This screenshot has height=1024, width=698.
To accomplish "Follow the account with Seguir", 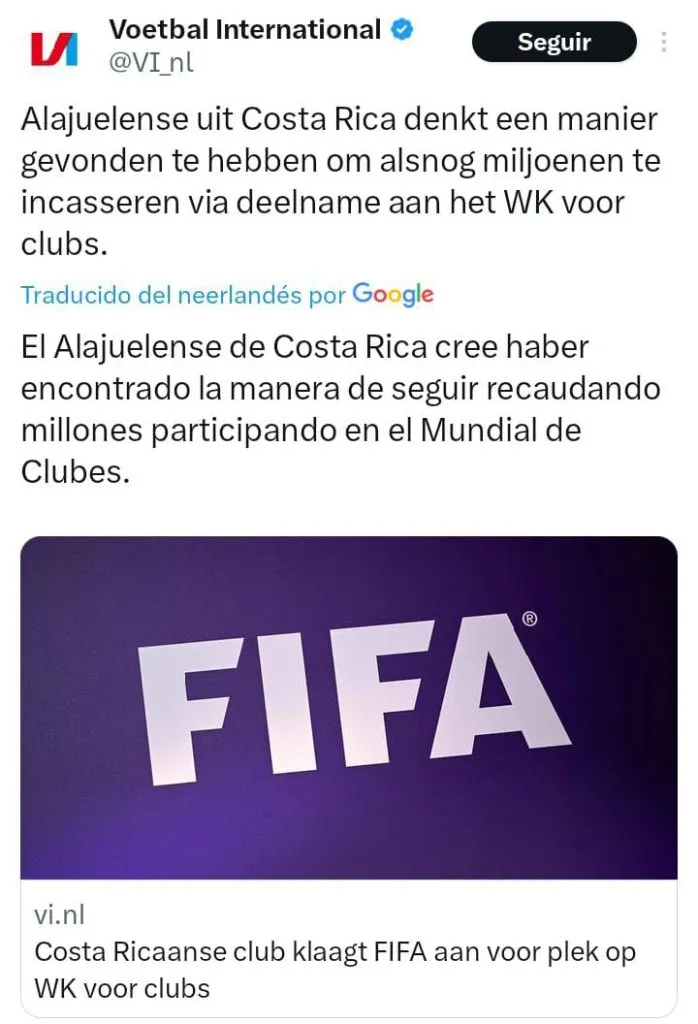I will click(x=554, y=42).
